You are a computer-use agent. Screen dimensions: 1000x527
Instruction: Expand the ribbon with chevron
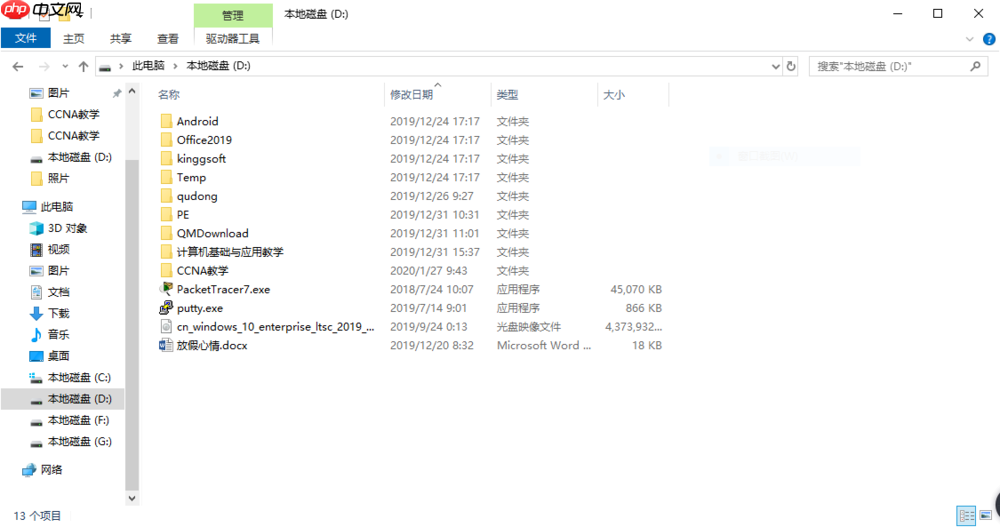tap(970, 40)
